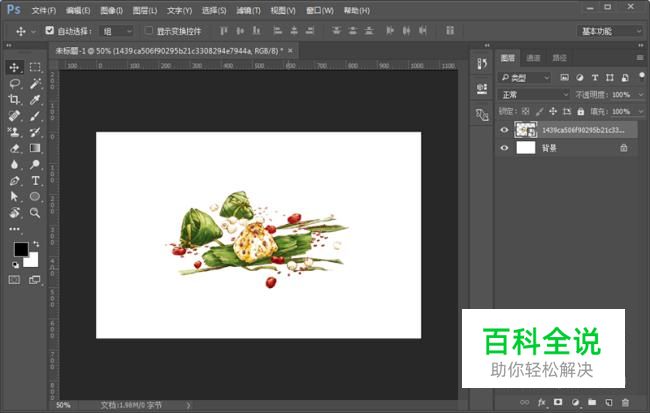The height and width of the screenshot is (413, 650).
Task: Click the delete layer trash icon
Action: click(x=625, y=402)
